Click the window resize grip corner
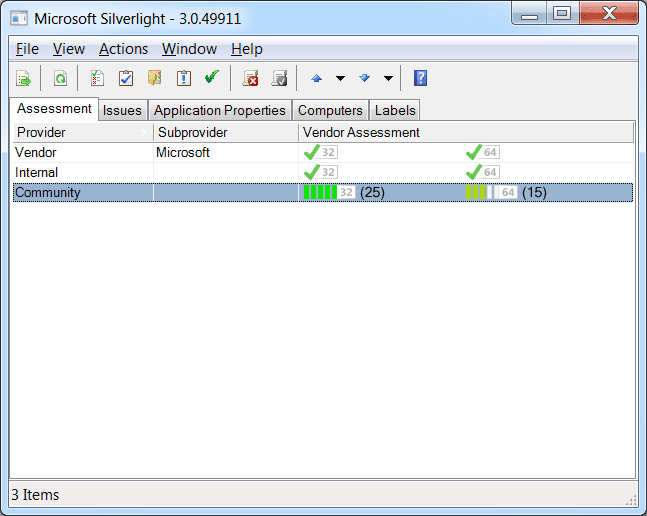This screenshot has width=647, height=516. [631, 500]
